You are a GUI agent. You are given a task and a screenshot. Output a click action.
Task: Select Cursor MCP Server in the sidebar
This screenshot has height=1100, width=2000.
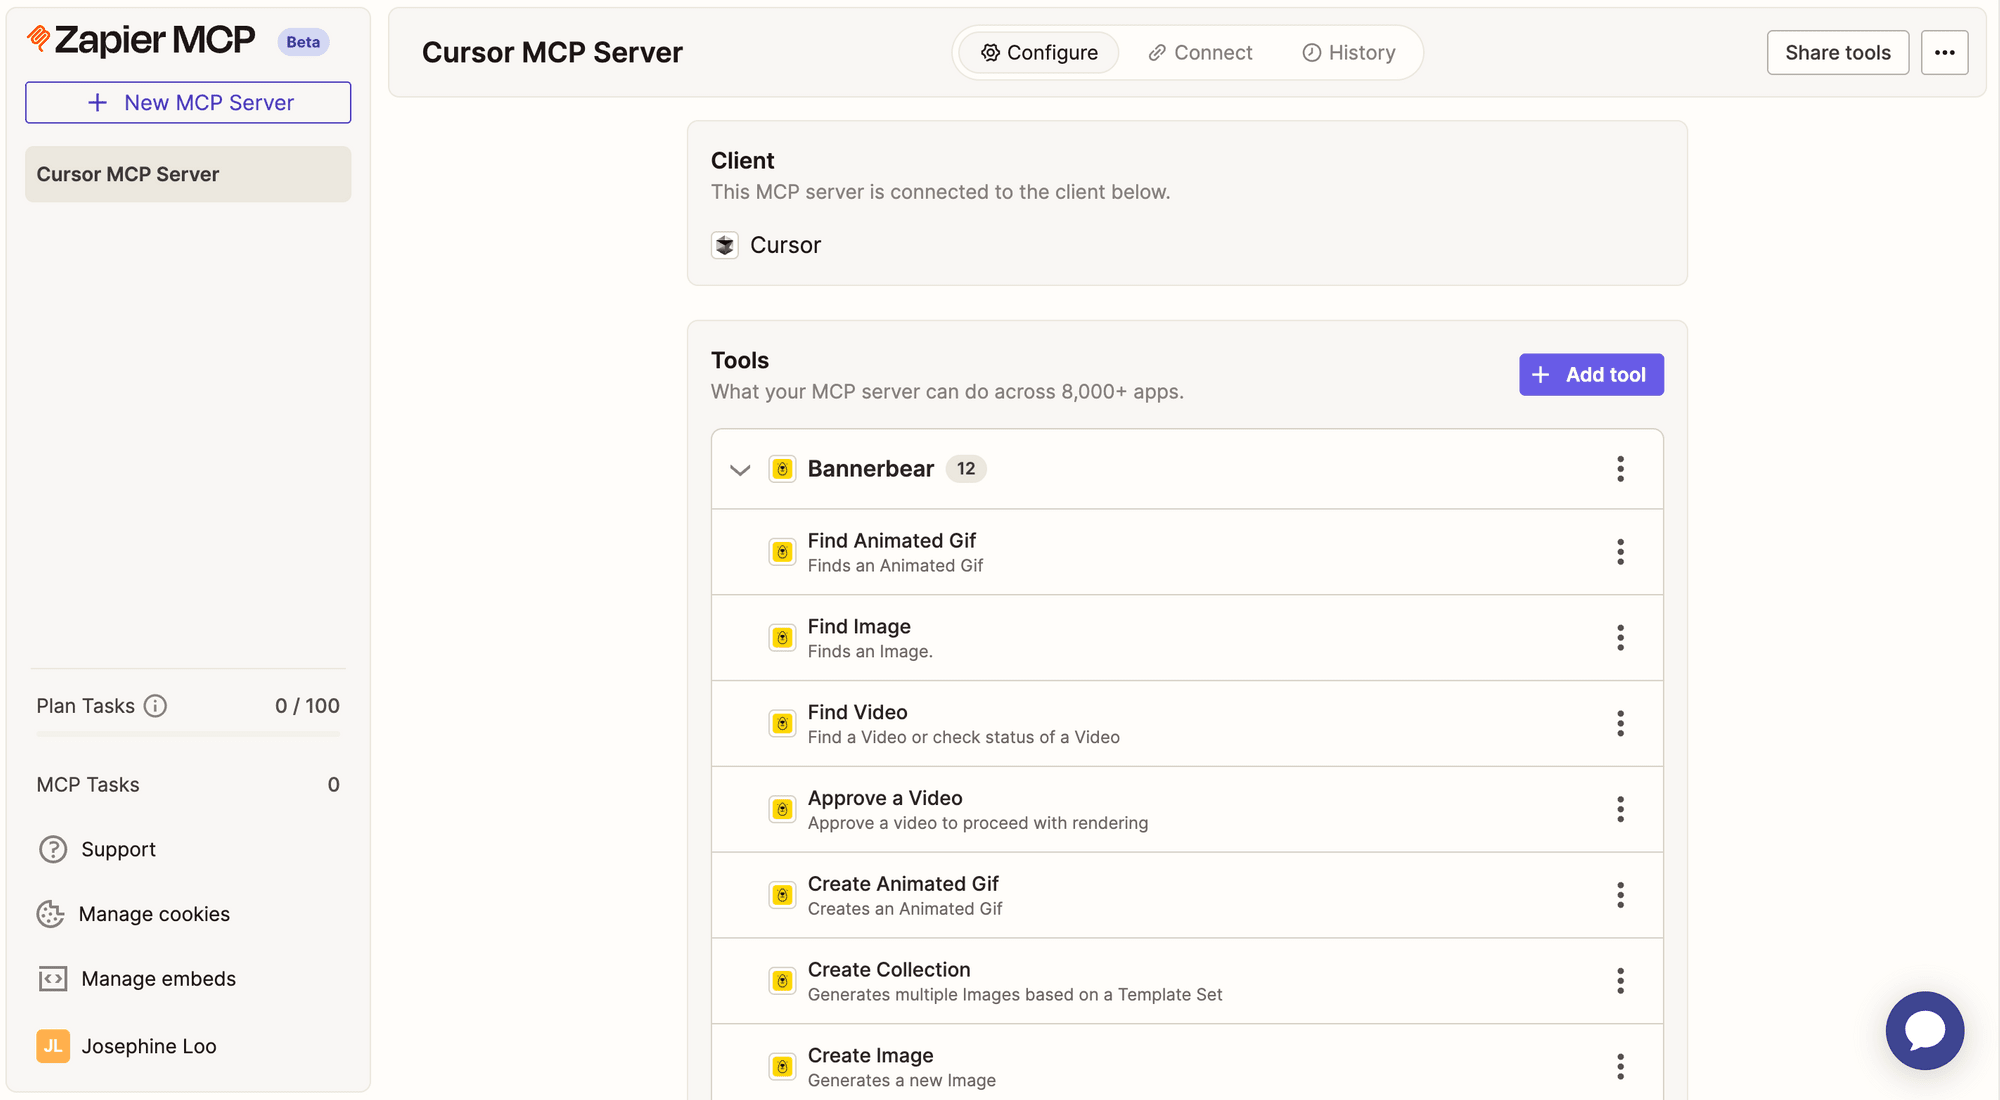coord(187,173)
